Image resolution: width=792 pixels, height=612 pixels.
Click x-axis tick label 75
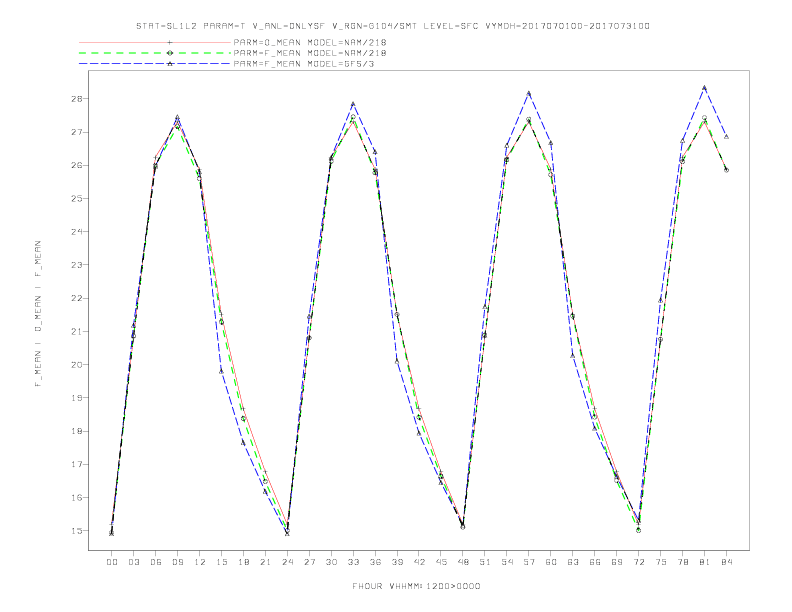(661, 562)
